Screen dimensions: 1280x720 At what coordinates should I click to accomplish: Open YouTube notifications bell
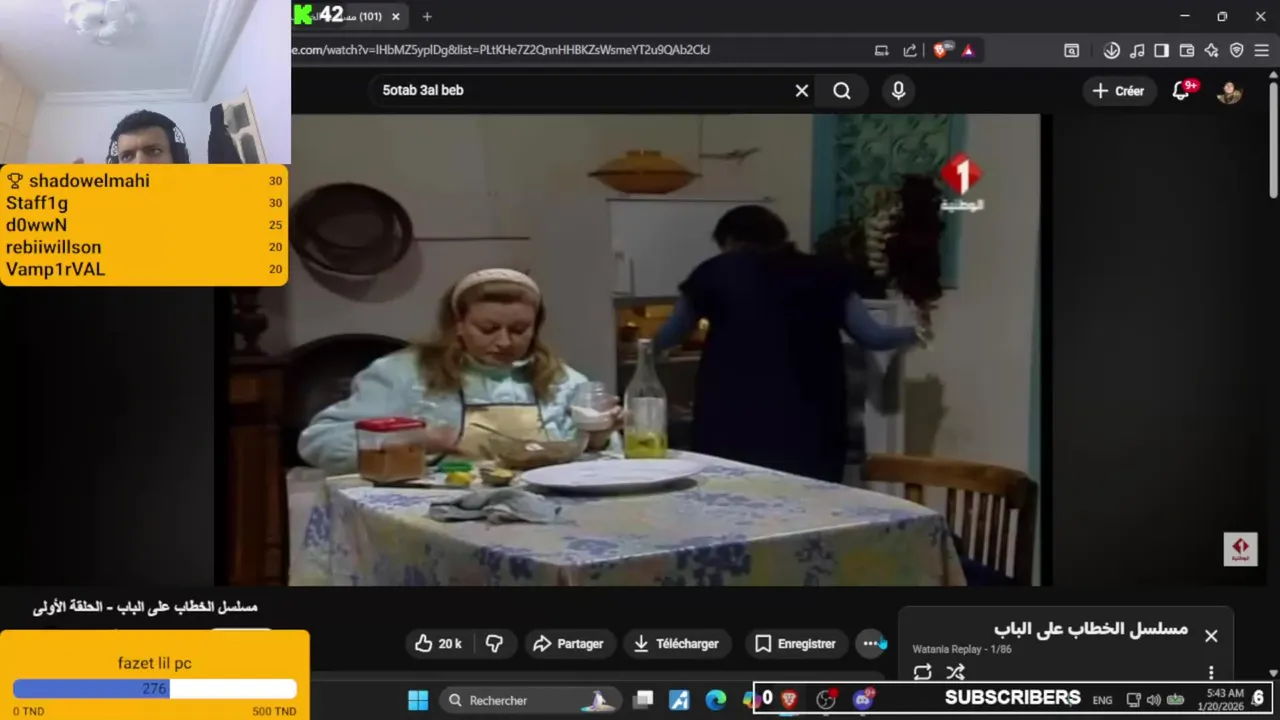1182,91
